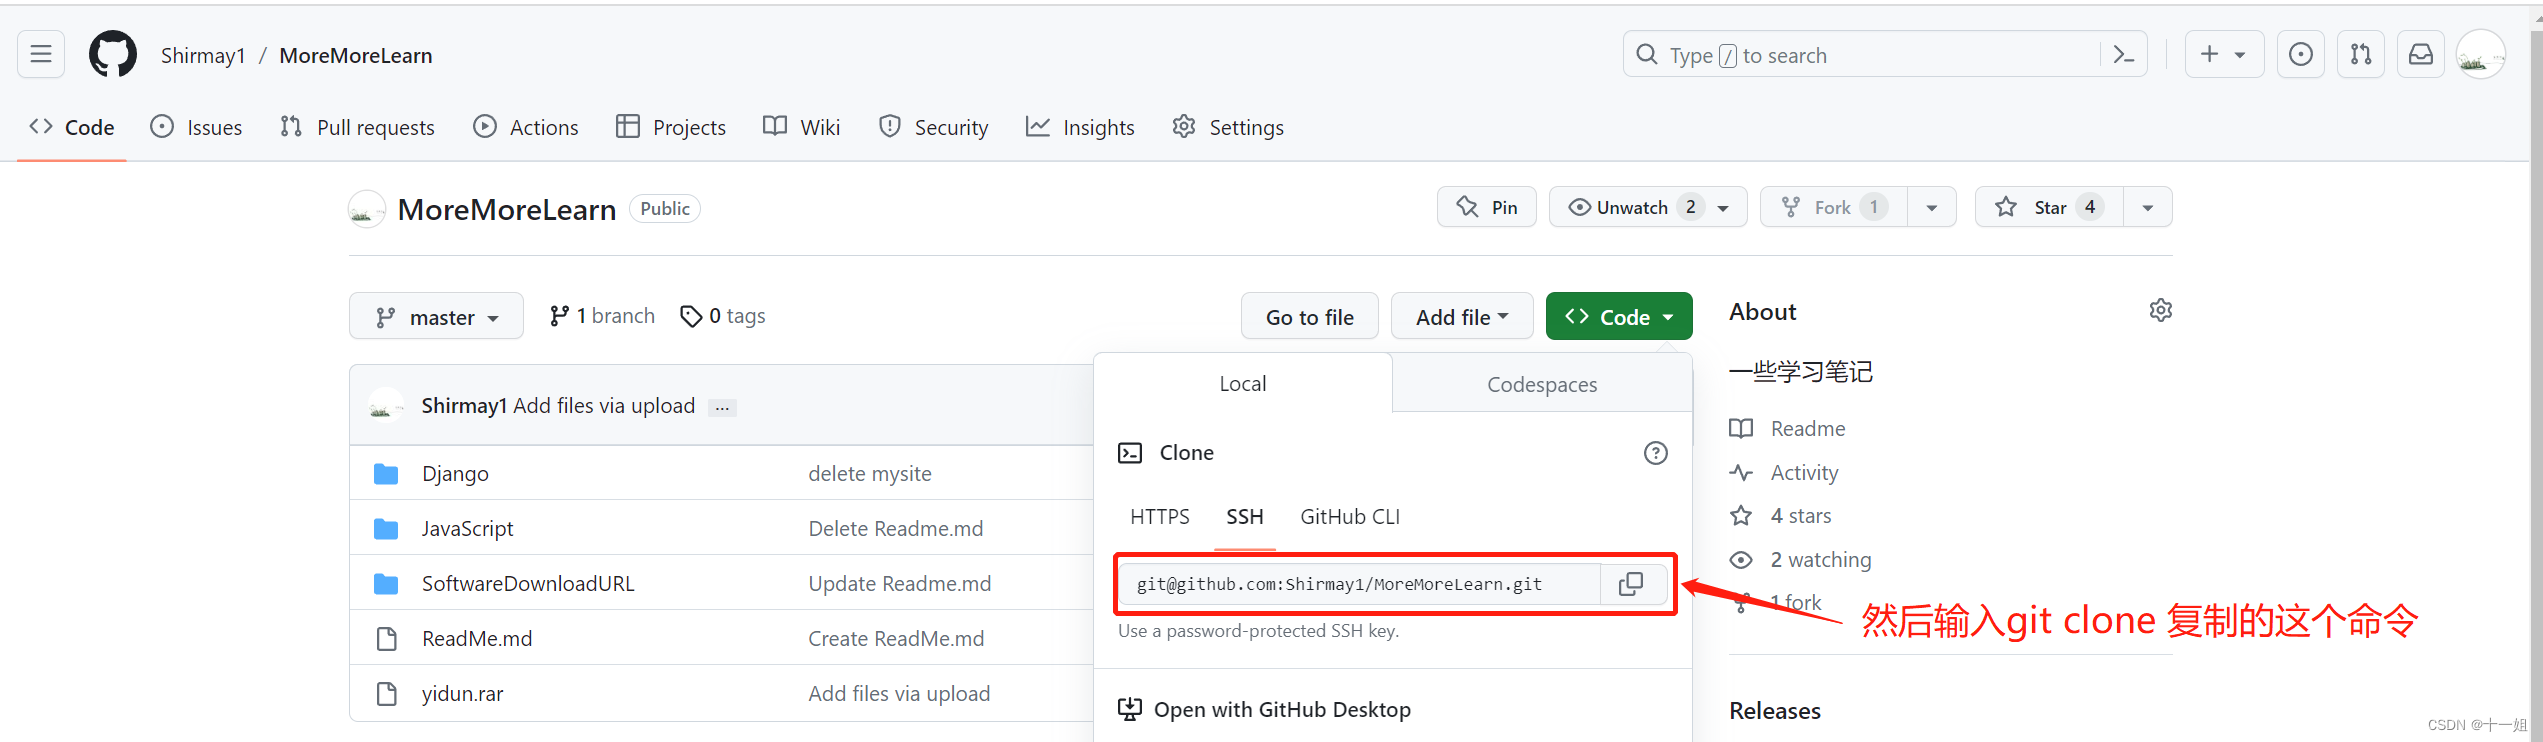Screen dimensions: 2543x742
Task: Select the Local tab in clone panel
Action: click(x=1243, y=383)
